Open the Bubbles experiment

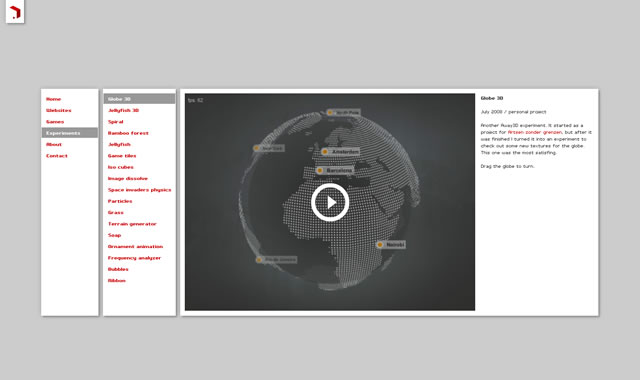pyautogui.click(x=118, y=269)
